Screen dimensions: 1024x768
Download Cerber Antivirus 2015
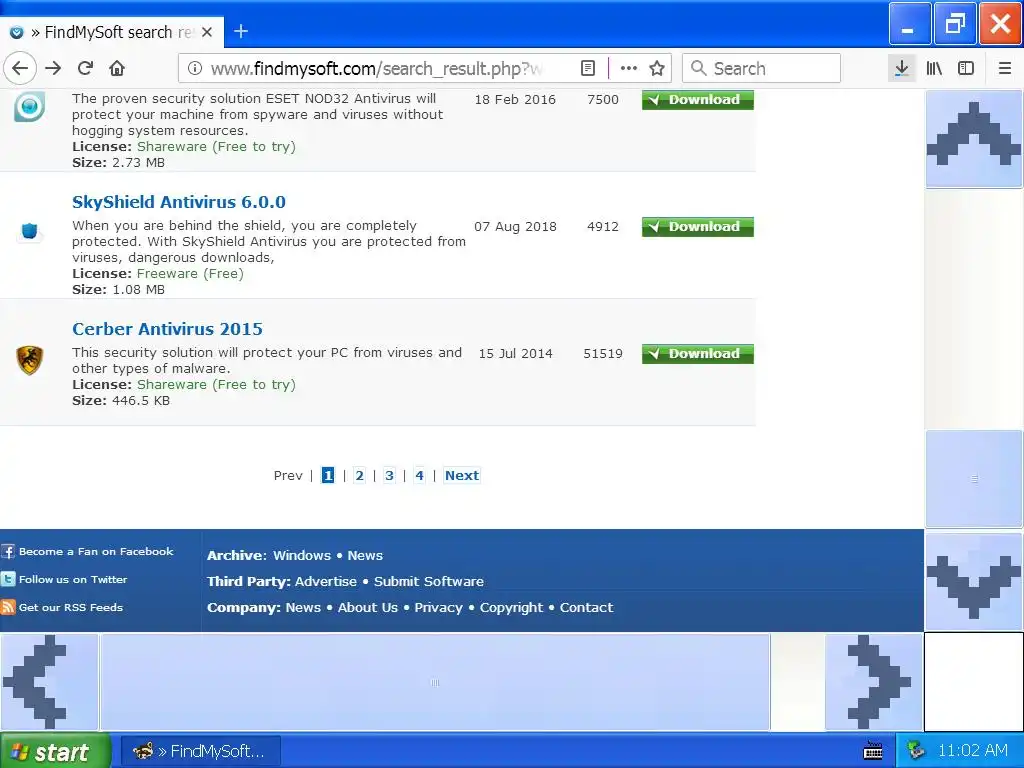click(x=697, y=353)
